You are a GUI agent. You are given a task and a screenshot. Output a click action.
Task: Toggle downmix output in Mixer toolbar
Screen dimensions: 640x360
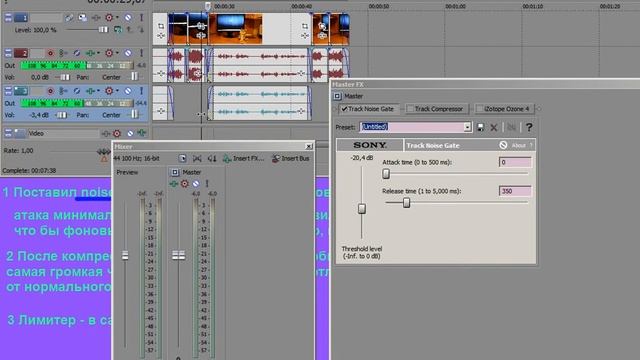(x=197, y=158)
